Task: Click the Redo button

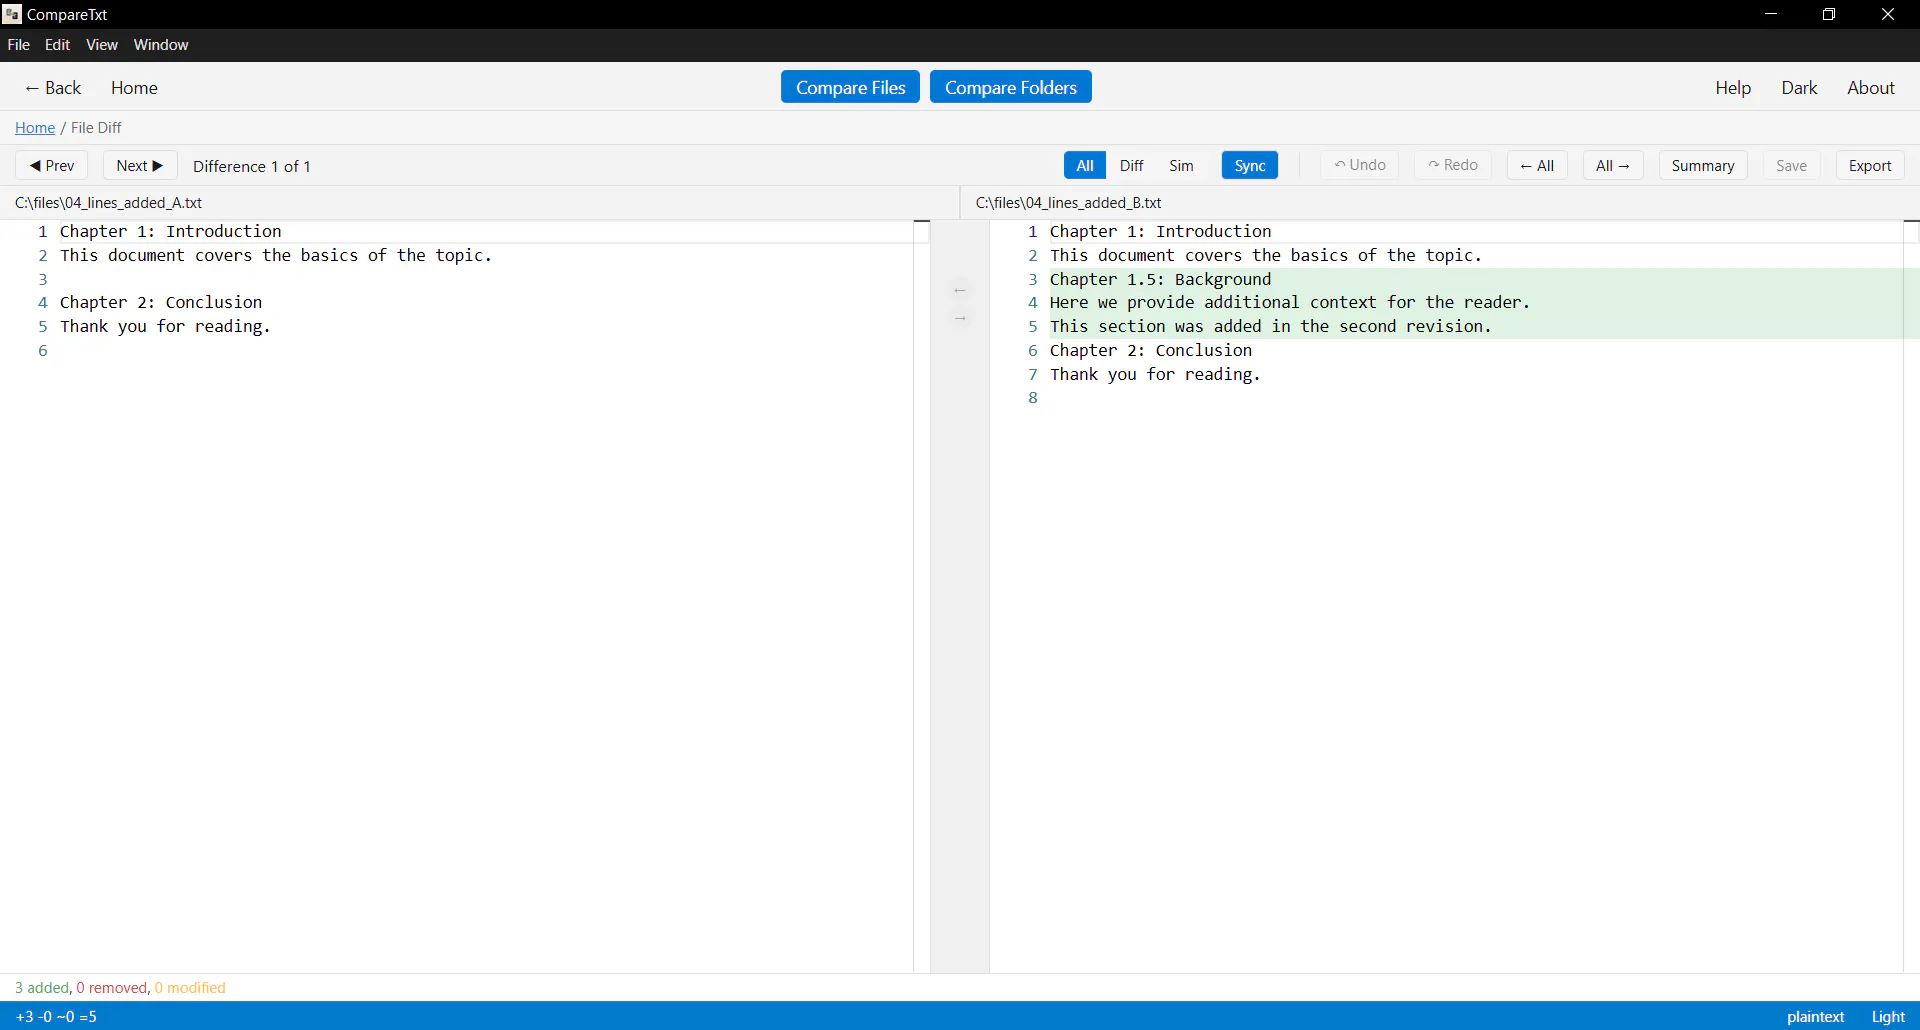Action: tap(1453, 165)
